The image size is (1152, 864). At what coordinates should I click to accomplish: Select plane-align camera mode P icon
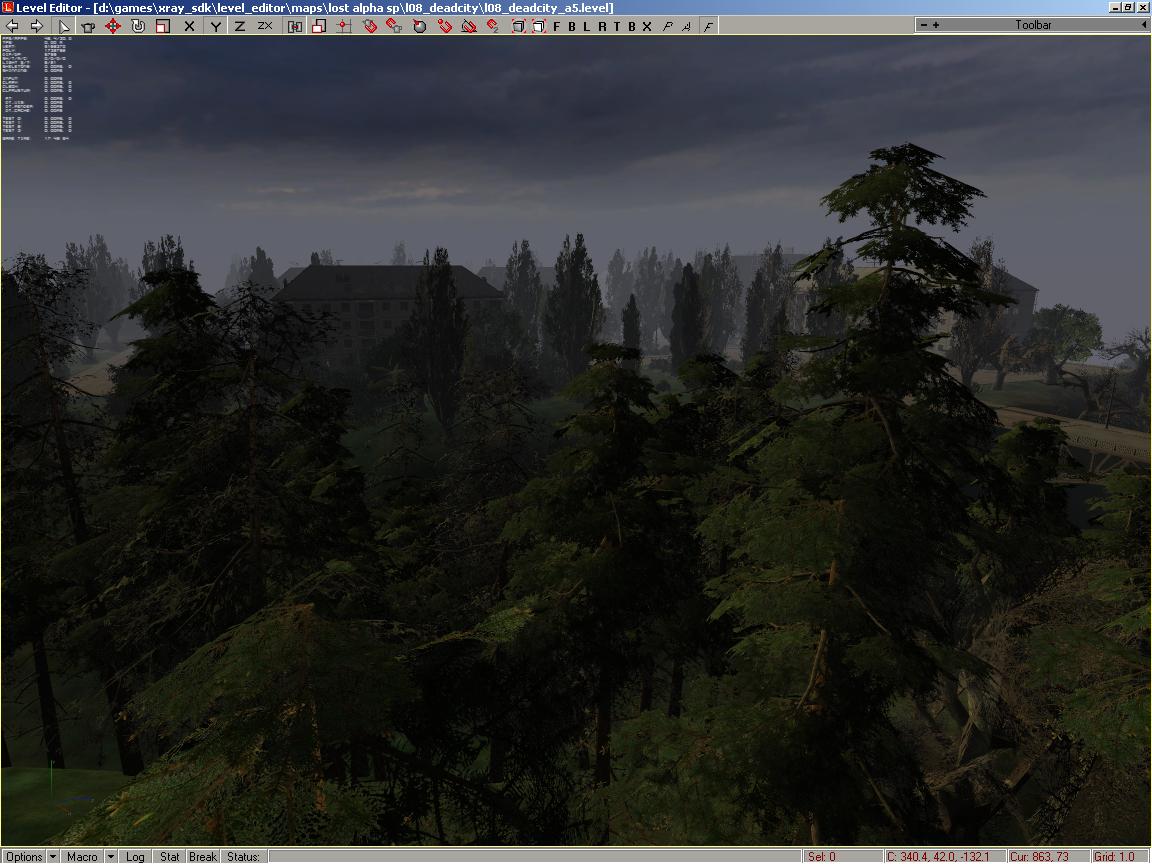click(x=668, y=26)
